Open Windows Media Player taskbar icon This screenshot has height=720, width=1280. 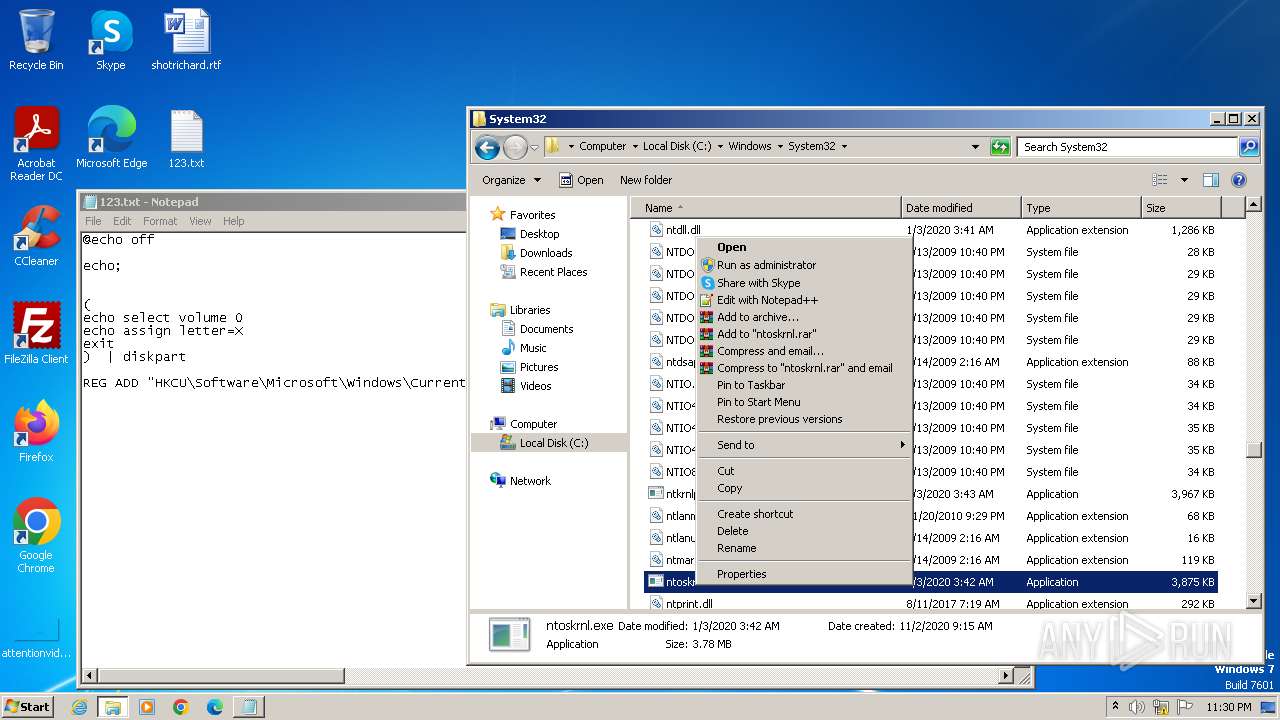pos(147,707)
